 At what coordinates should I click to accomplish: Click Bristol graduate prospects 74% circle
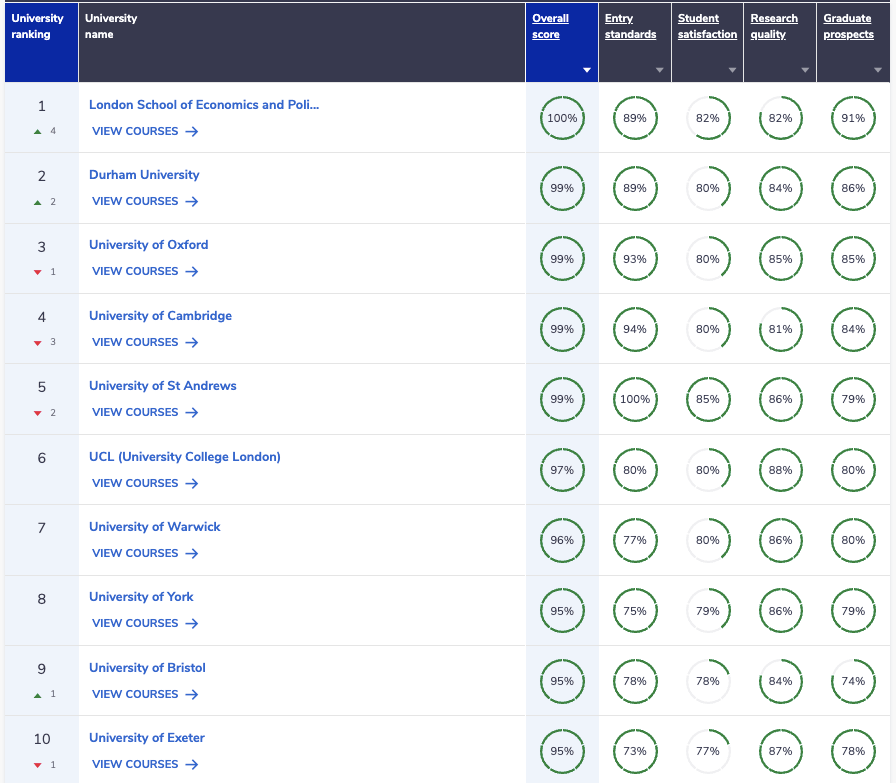[x=853, y=681]
